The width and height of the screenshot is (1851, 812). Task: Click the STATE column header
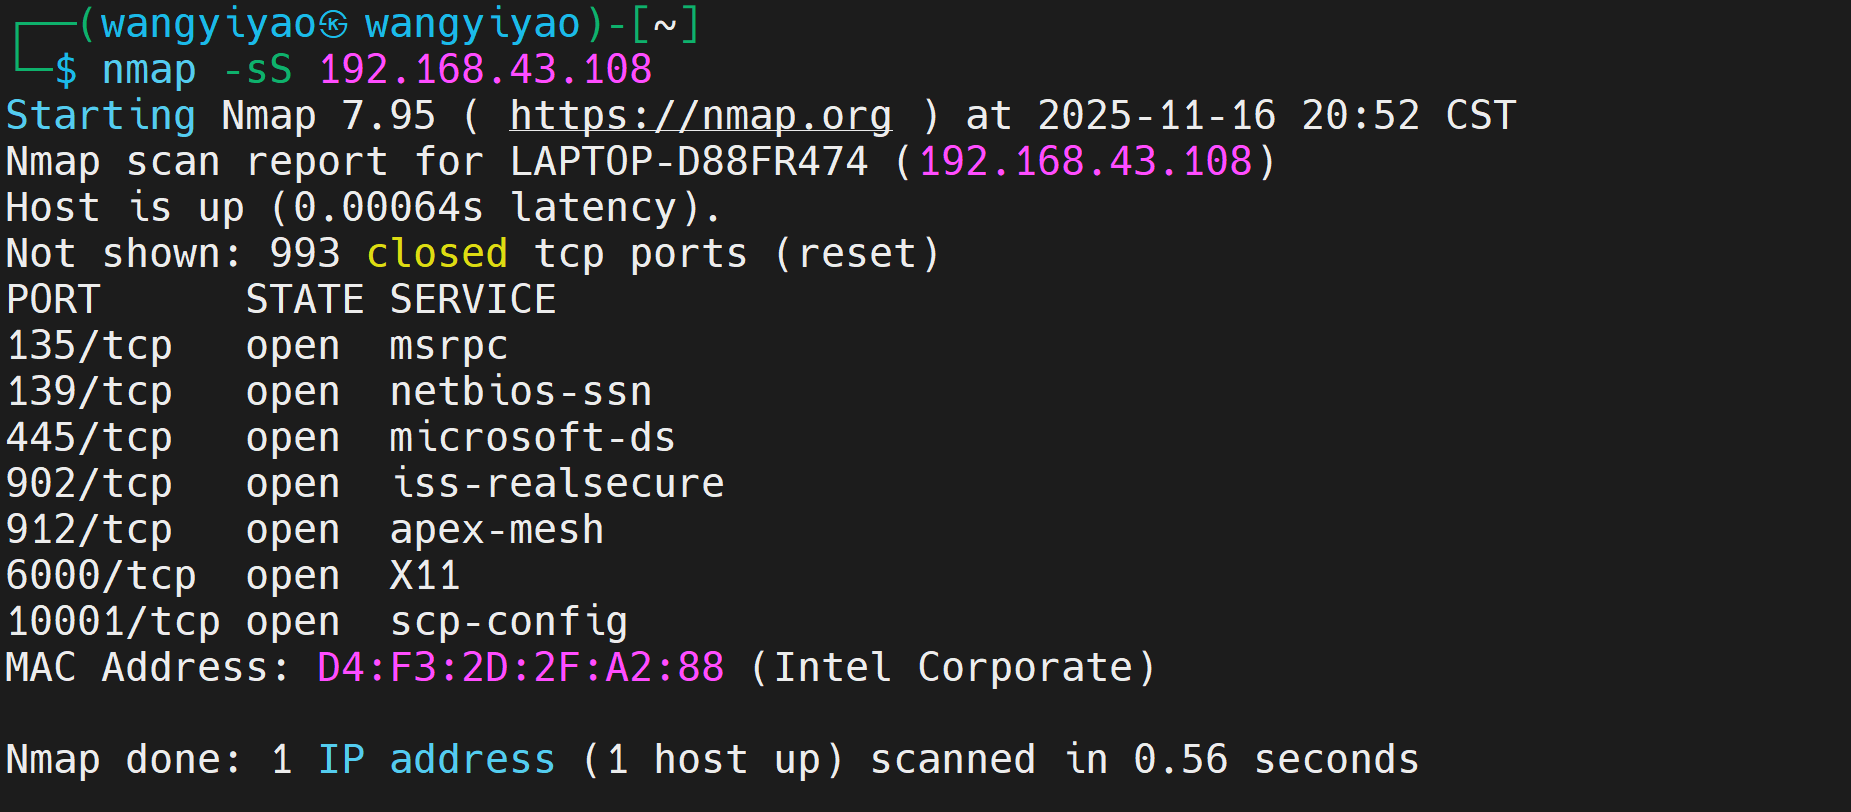click(305, 300)
